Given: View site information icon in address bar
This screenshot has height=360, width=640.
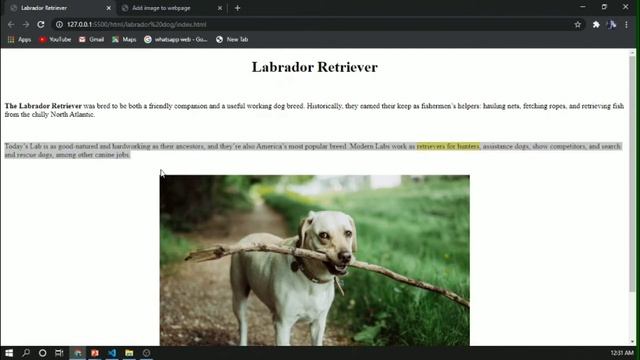Looking at the screenshot, I should coord(59,24).
